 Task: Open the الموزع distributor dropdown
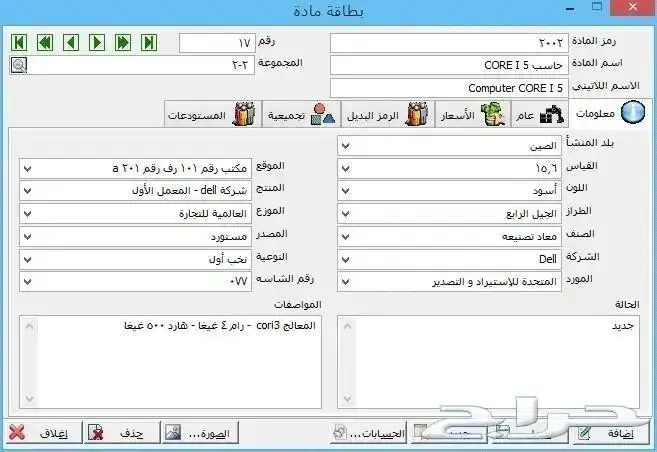point(27,214)
